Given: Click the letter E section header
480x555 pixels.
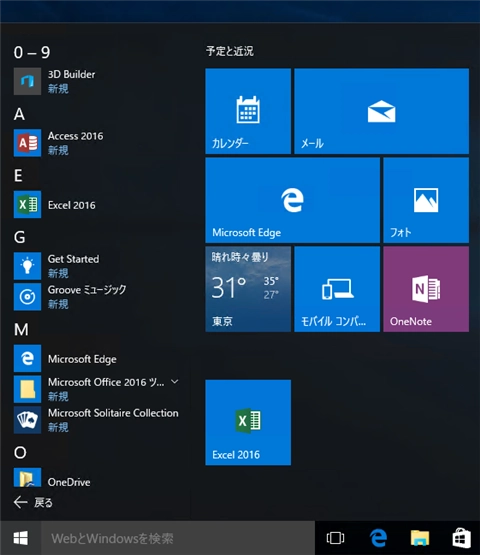Looking at the screenshot, I should tap(18, 176).
